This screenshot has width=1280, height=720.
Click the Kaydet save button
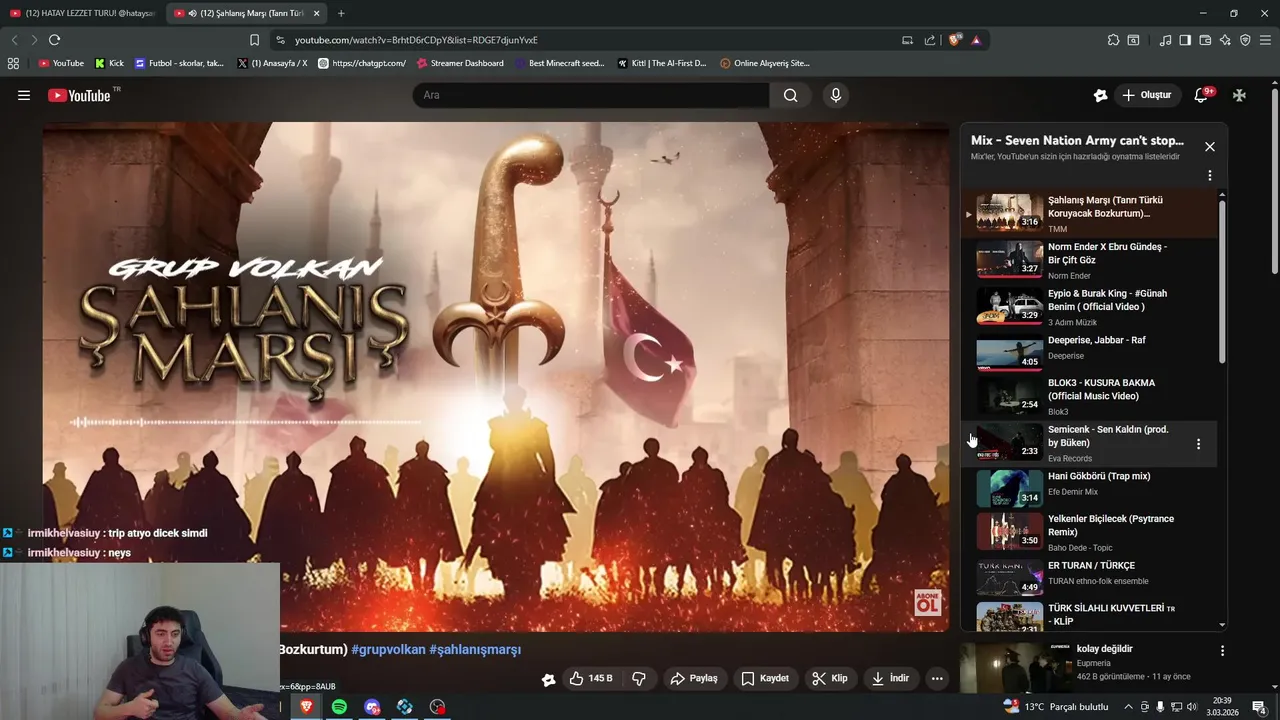765,678
